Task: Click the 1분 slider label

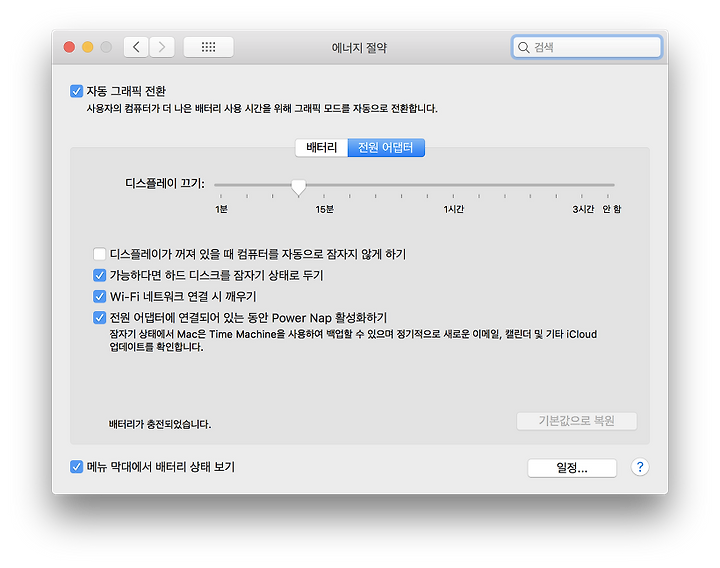Action: (221, 209)
